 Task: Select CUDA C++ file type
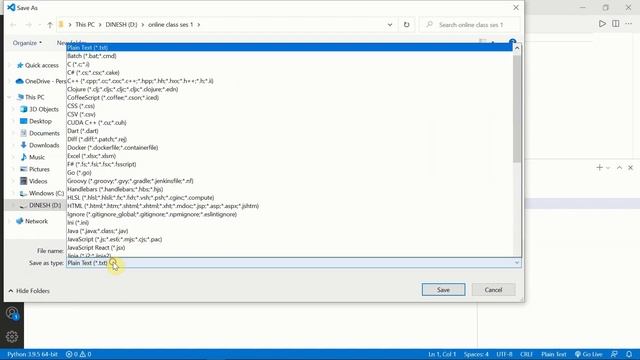(x=289, y=122)
